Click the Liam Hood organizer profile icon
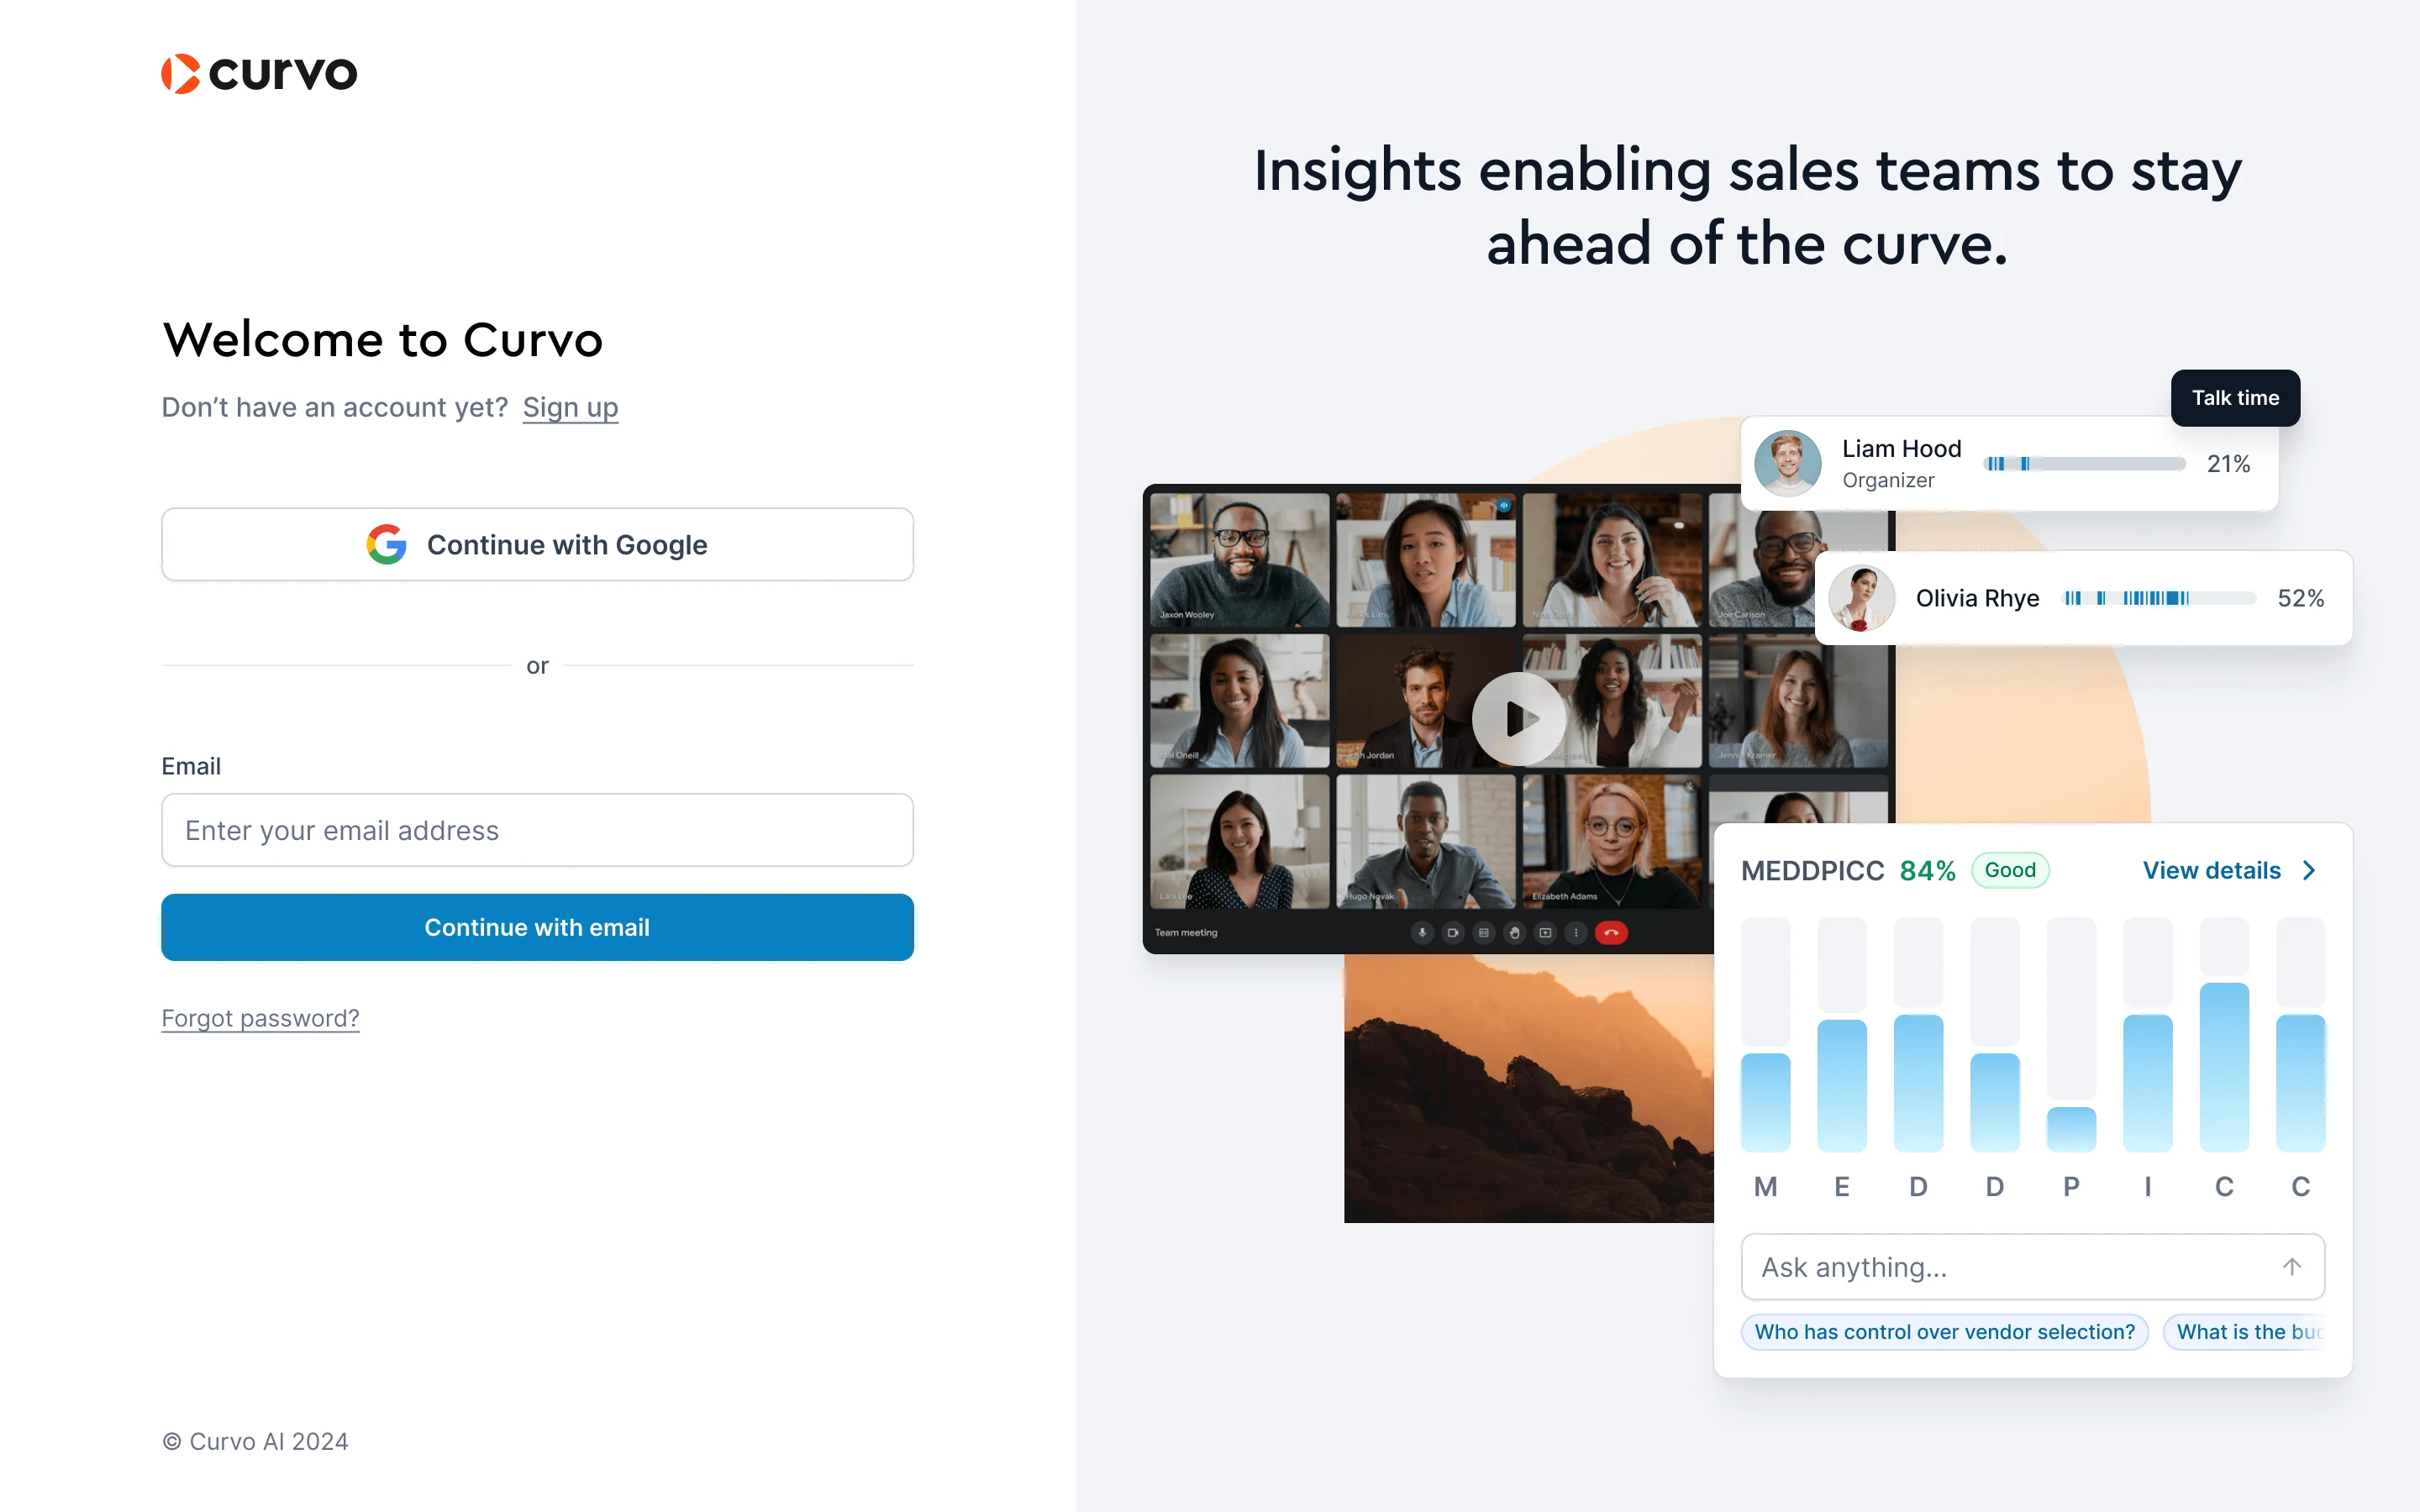This screenshot has height=1512, width=2420. [1791, 462]
